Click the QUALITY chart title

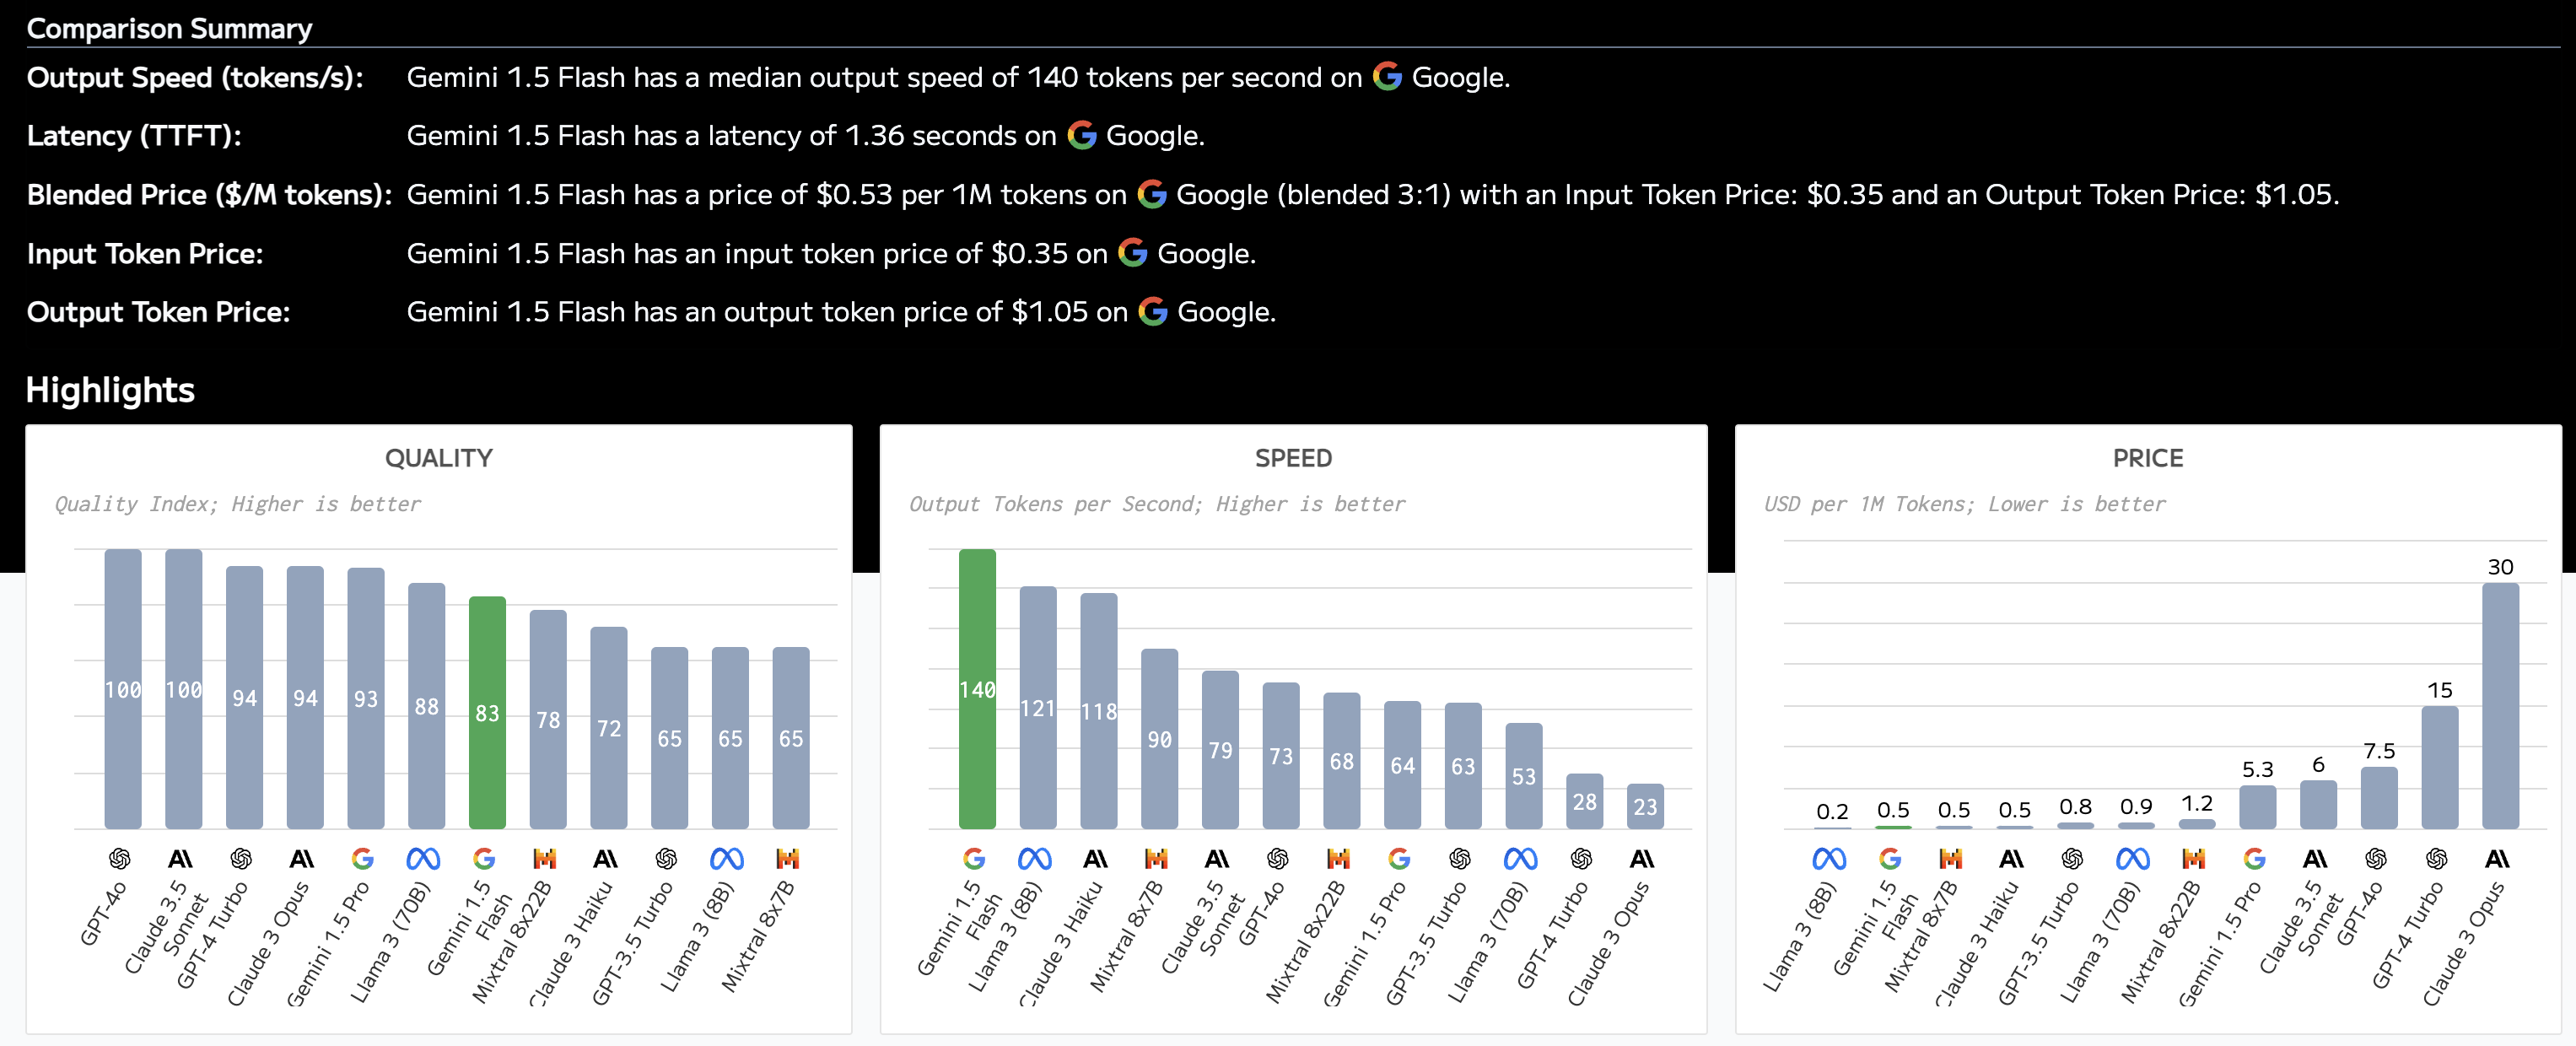pyautogui.click(x=439, y=458)
